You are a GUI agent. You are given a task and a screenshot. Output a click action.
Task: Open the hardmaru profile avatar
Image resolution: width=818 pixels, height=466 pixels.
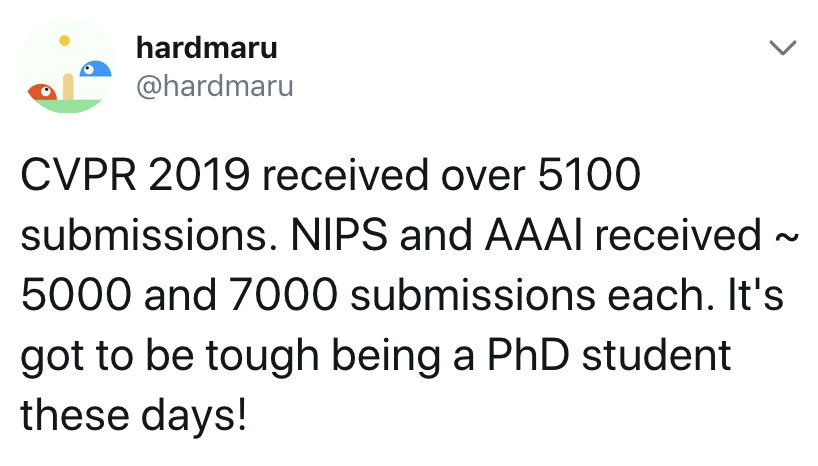68,67
